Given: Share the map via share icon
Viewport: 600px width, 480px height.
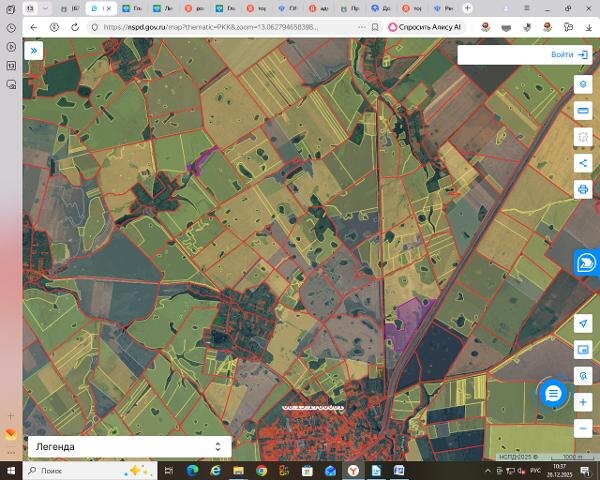Looking at the screenshot, I should click(583, 163).
